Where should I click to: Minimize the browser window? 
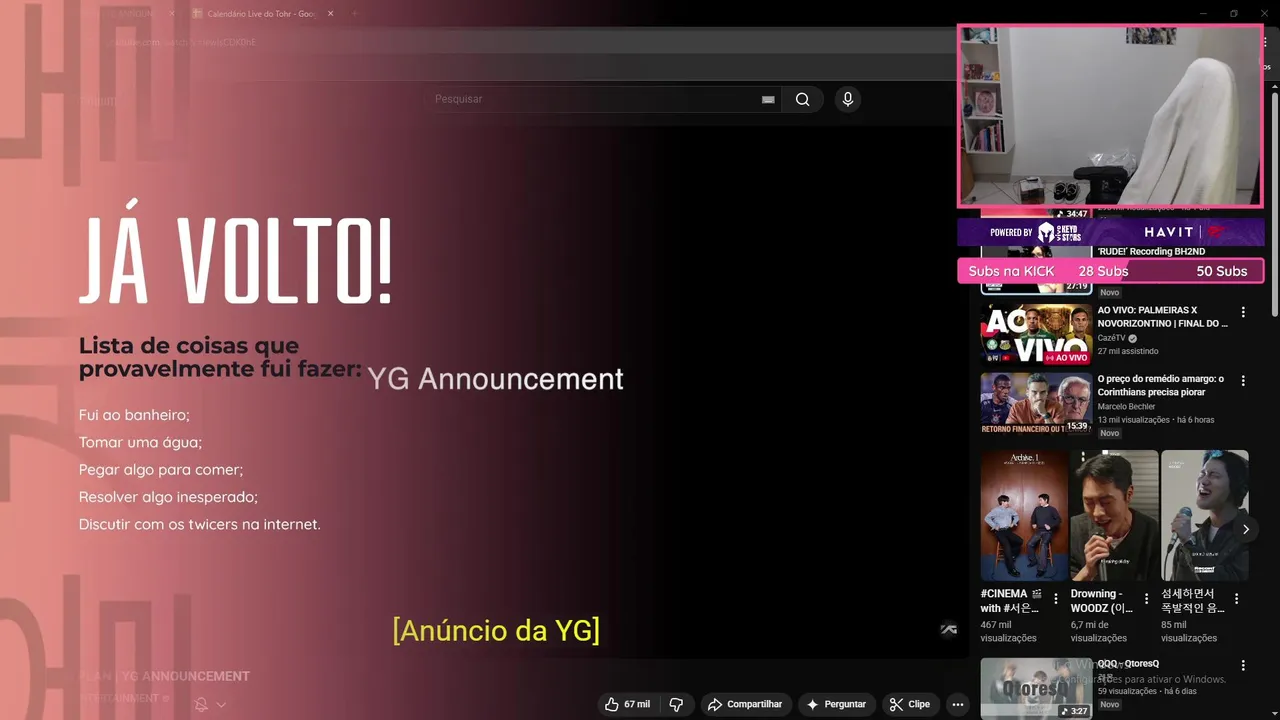1204,14
